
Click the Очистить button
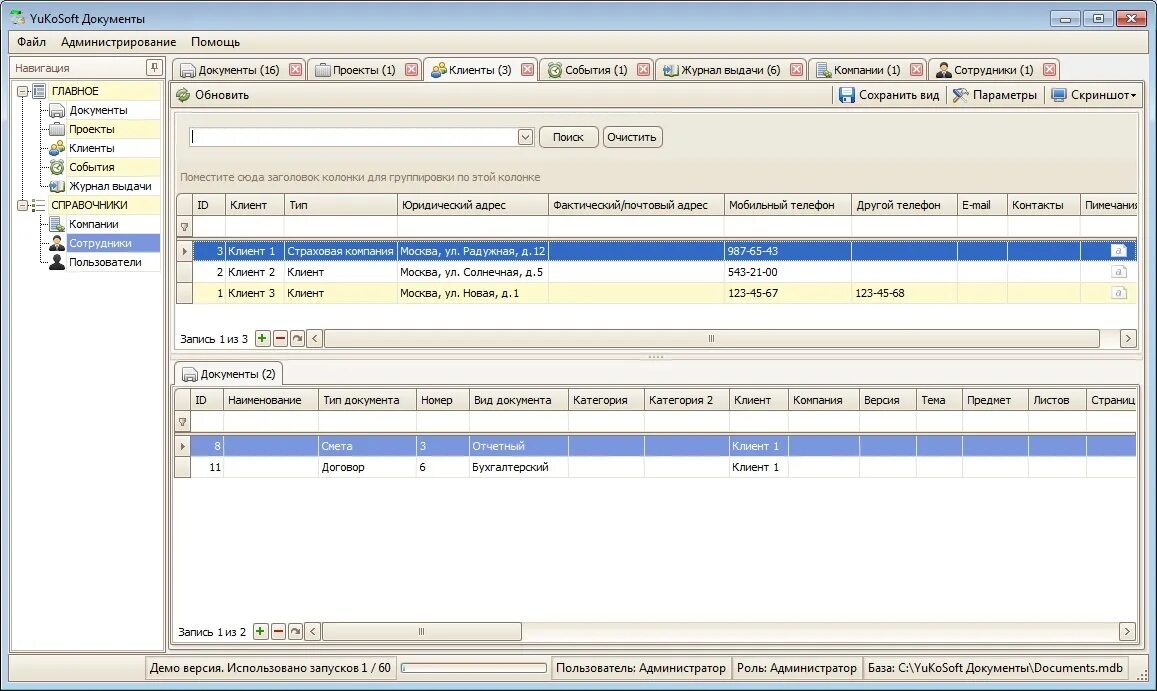click(x=632, y=137)
